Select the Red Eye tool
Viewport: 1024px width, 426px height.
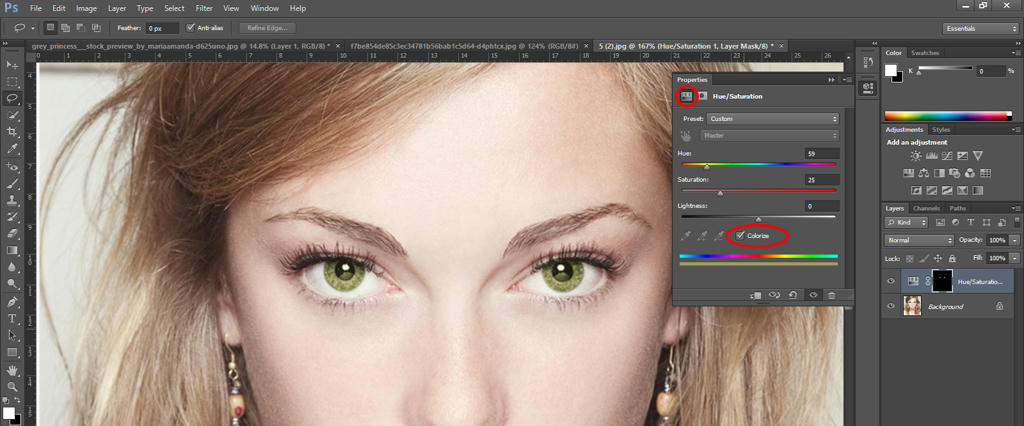12,167
